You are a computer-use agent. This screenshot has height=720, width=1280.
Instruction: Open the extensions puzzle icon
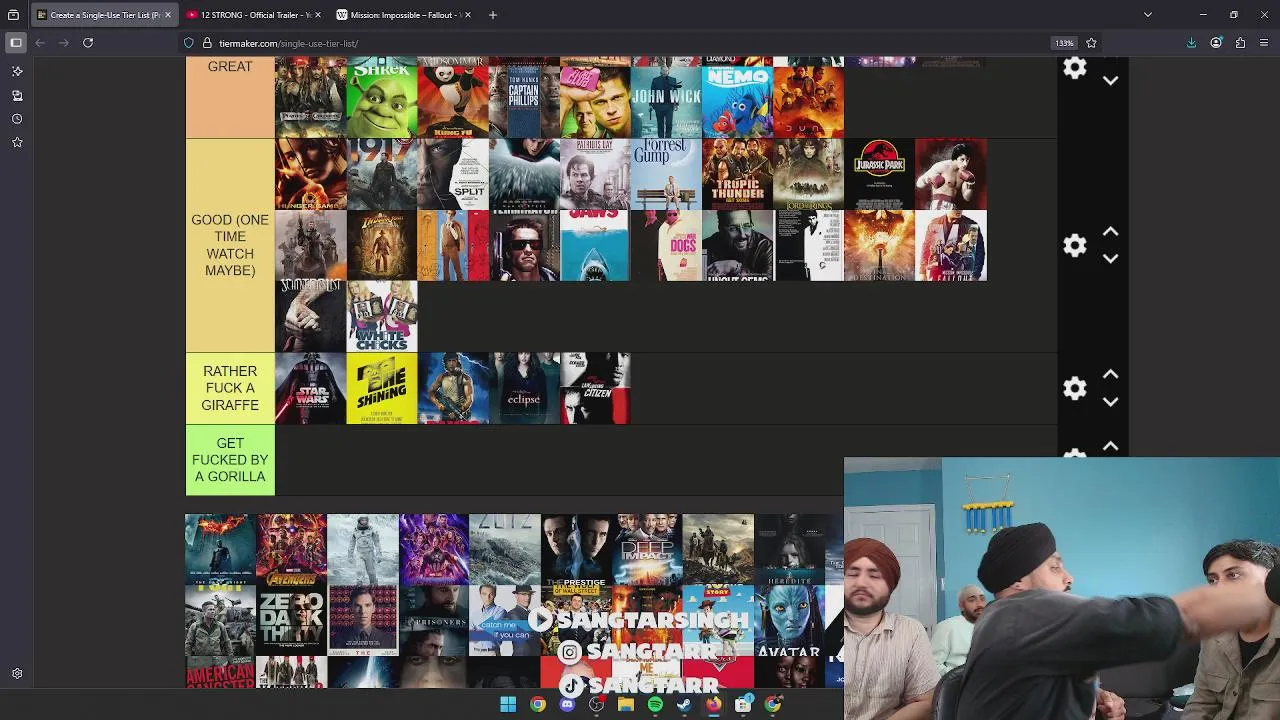1240,43
